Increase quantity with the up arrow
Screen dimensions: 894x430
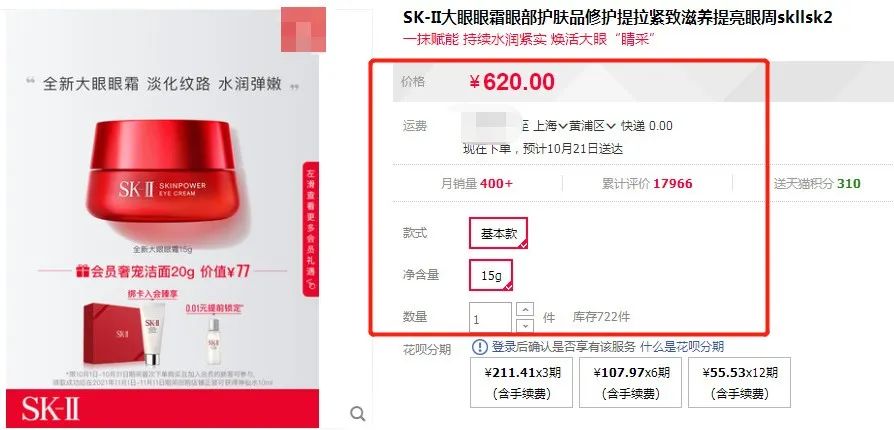525,310
